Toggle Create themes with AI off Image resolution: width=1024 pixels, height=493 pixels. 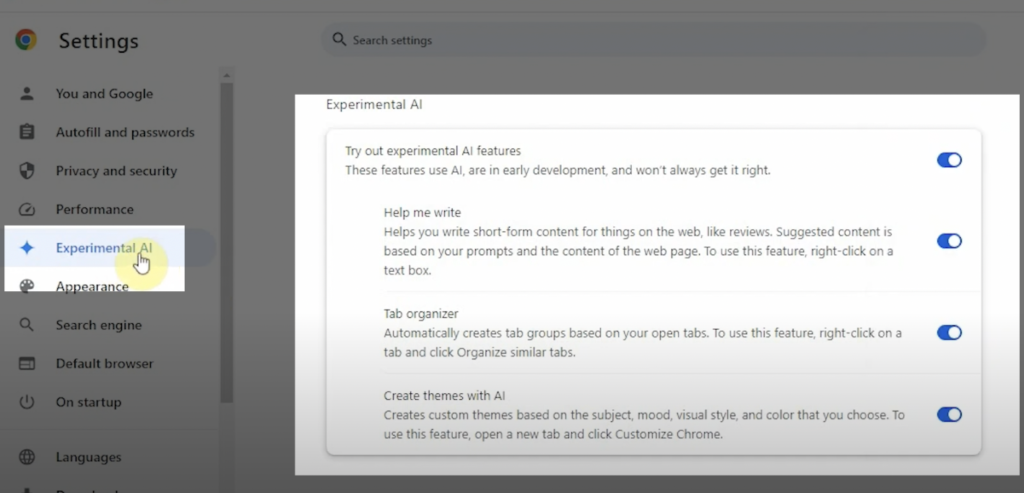point(948,414)
